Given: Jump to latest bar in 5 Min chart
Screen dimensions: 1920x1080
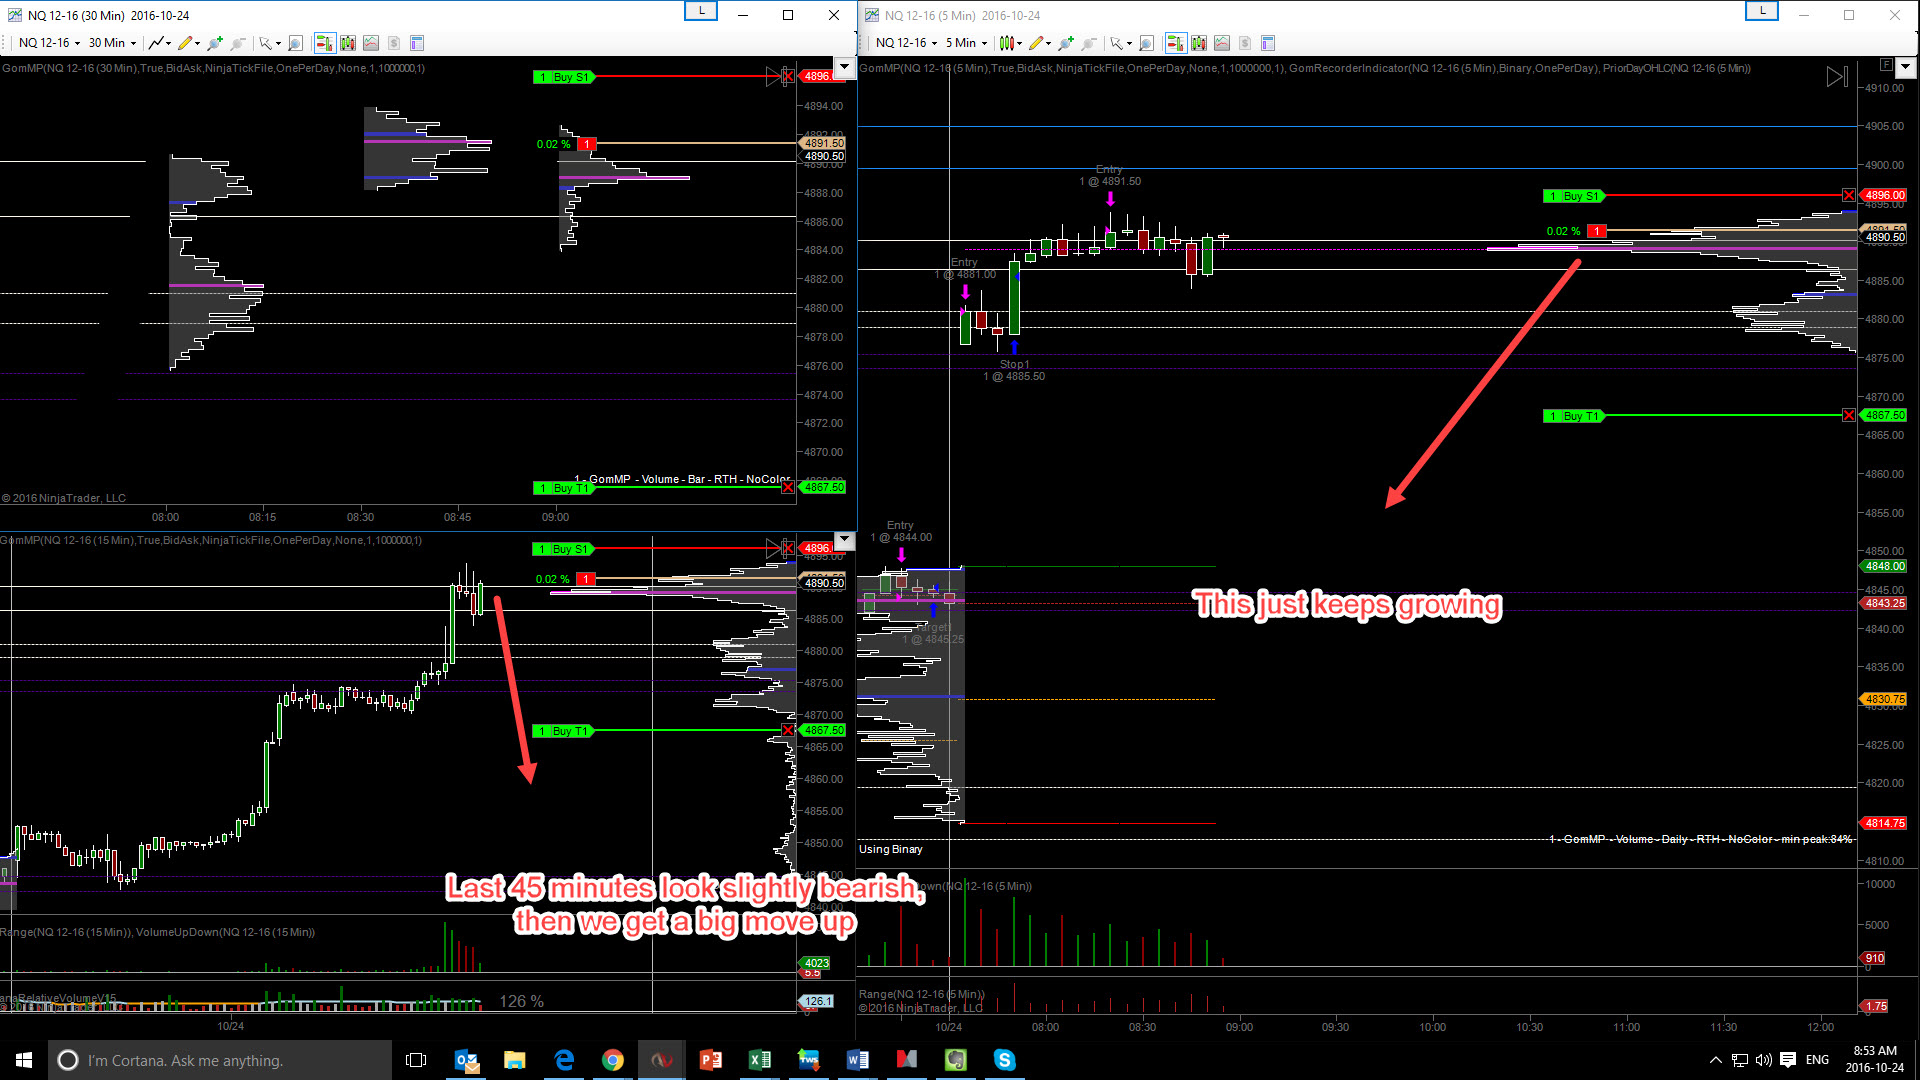Looking at the screenshot, I should [1837, 77].
